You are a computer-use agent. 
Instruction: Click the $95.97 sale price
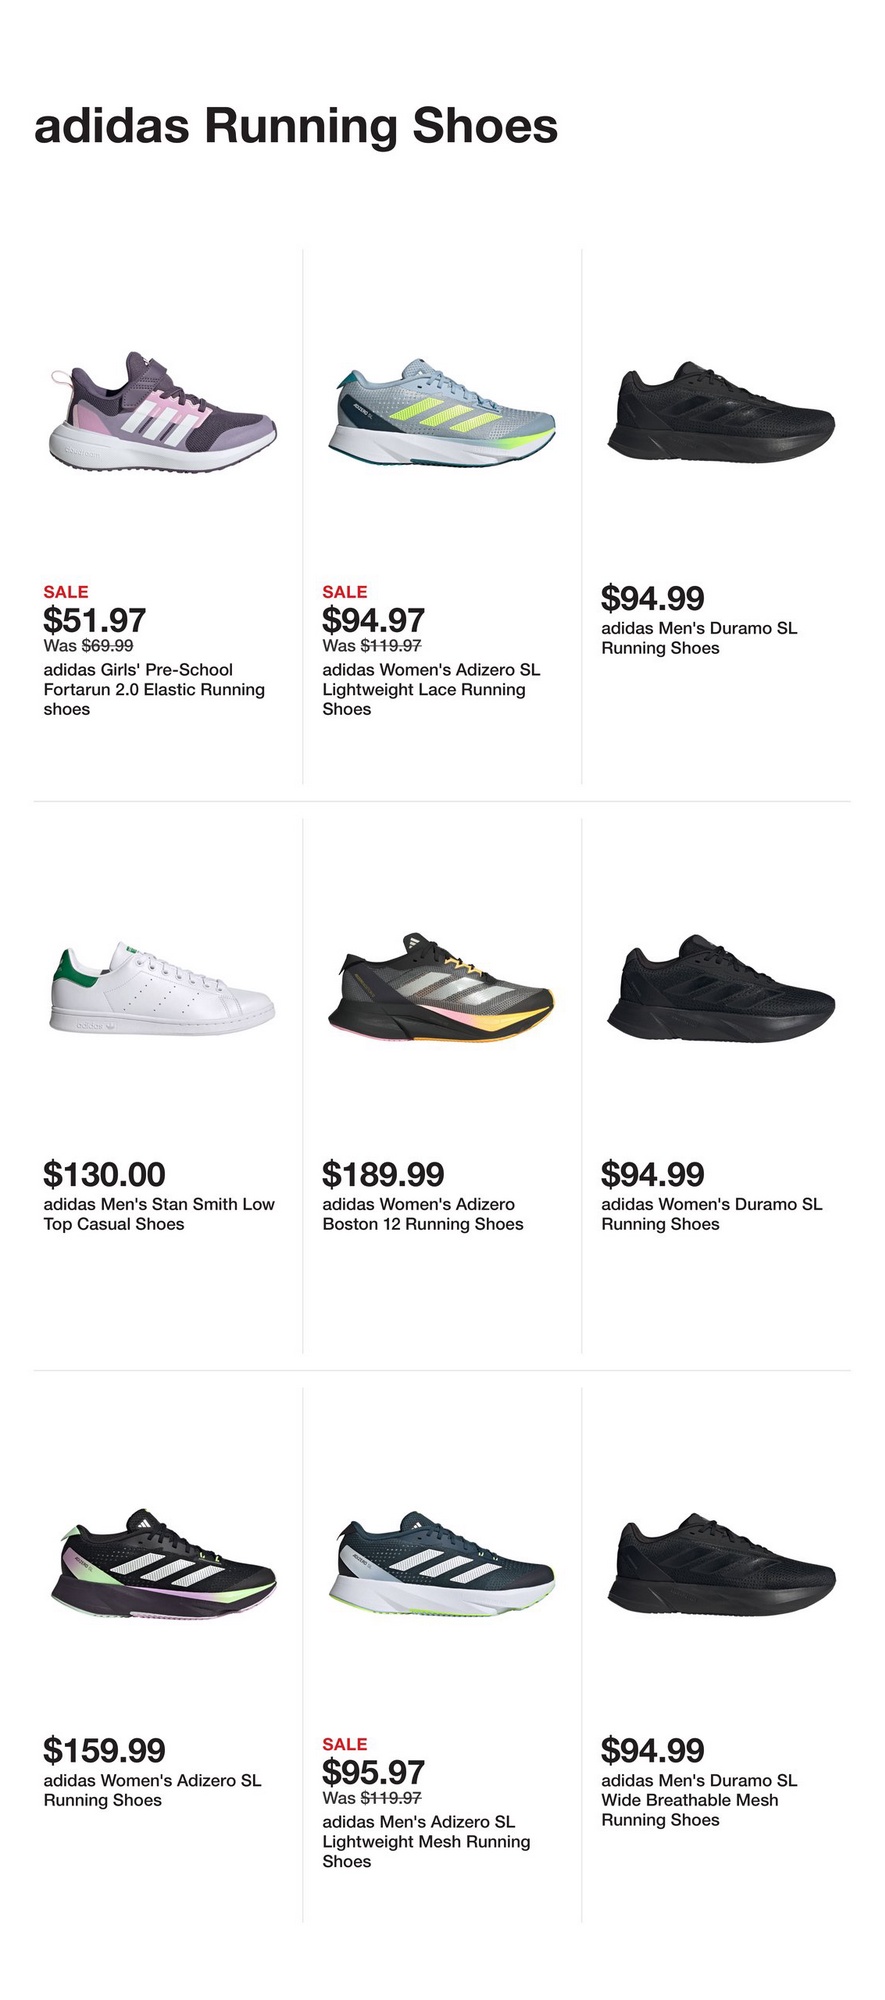pyautogui.click(x=373, y=1772)
